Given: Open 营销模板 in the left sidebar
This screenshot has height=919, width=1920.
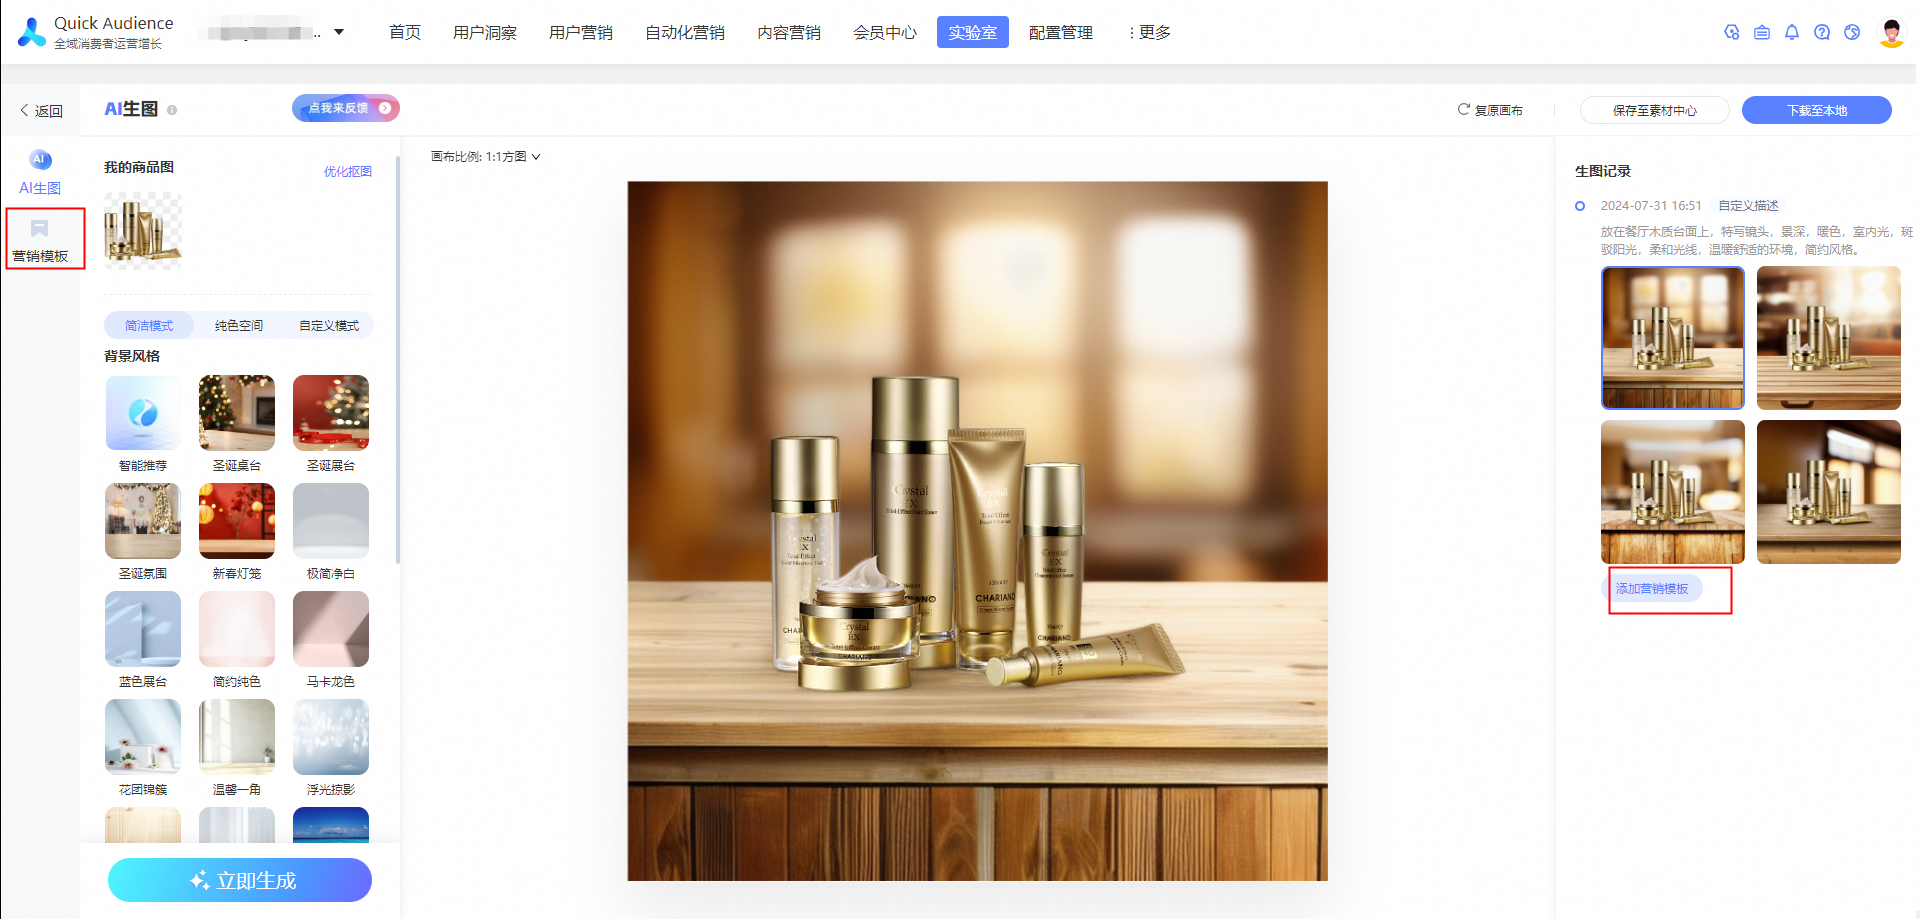Looking at the screenshot, I should pos(40,240).
